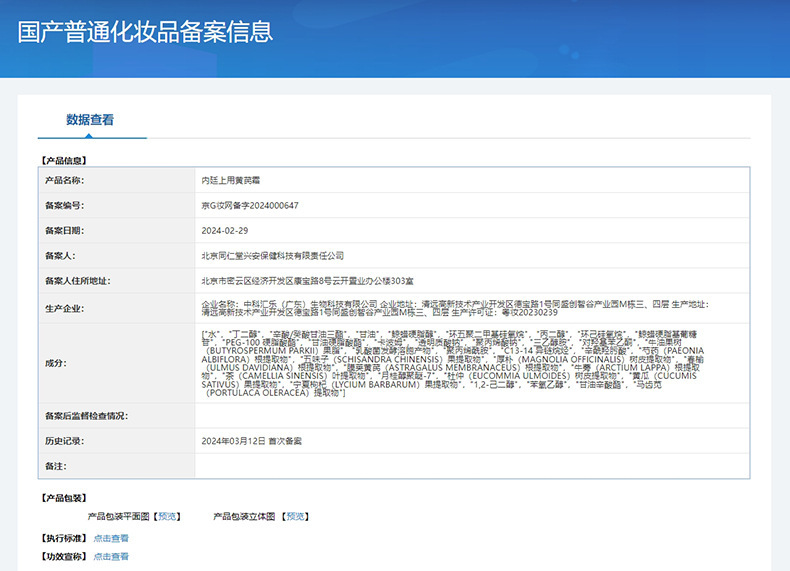Click the filing date 2024-02-29
This screenshot has height=571, width=790.
point(224,230)
